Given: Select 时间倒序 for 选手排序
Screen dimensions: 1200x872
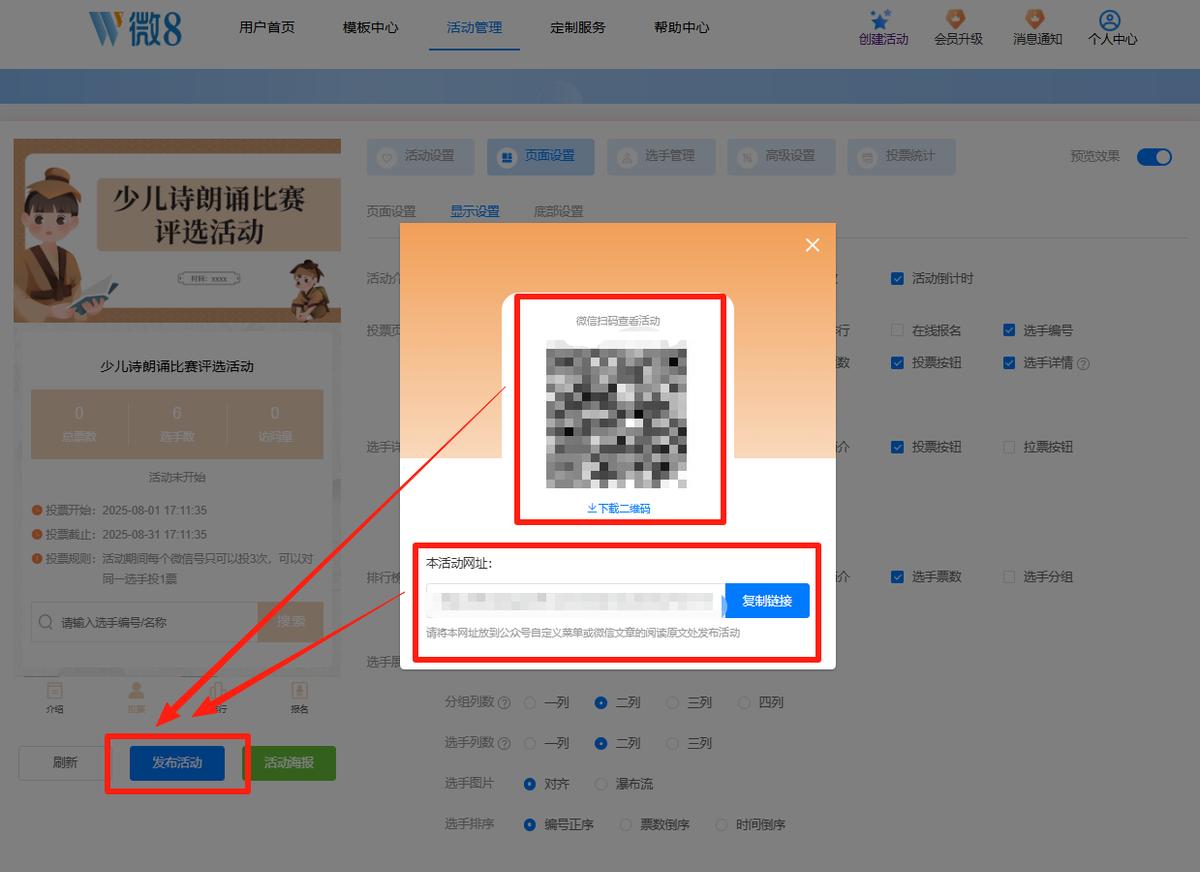Looking at the screenshot, I should 721,825.
